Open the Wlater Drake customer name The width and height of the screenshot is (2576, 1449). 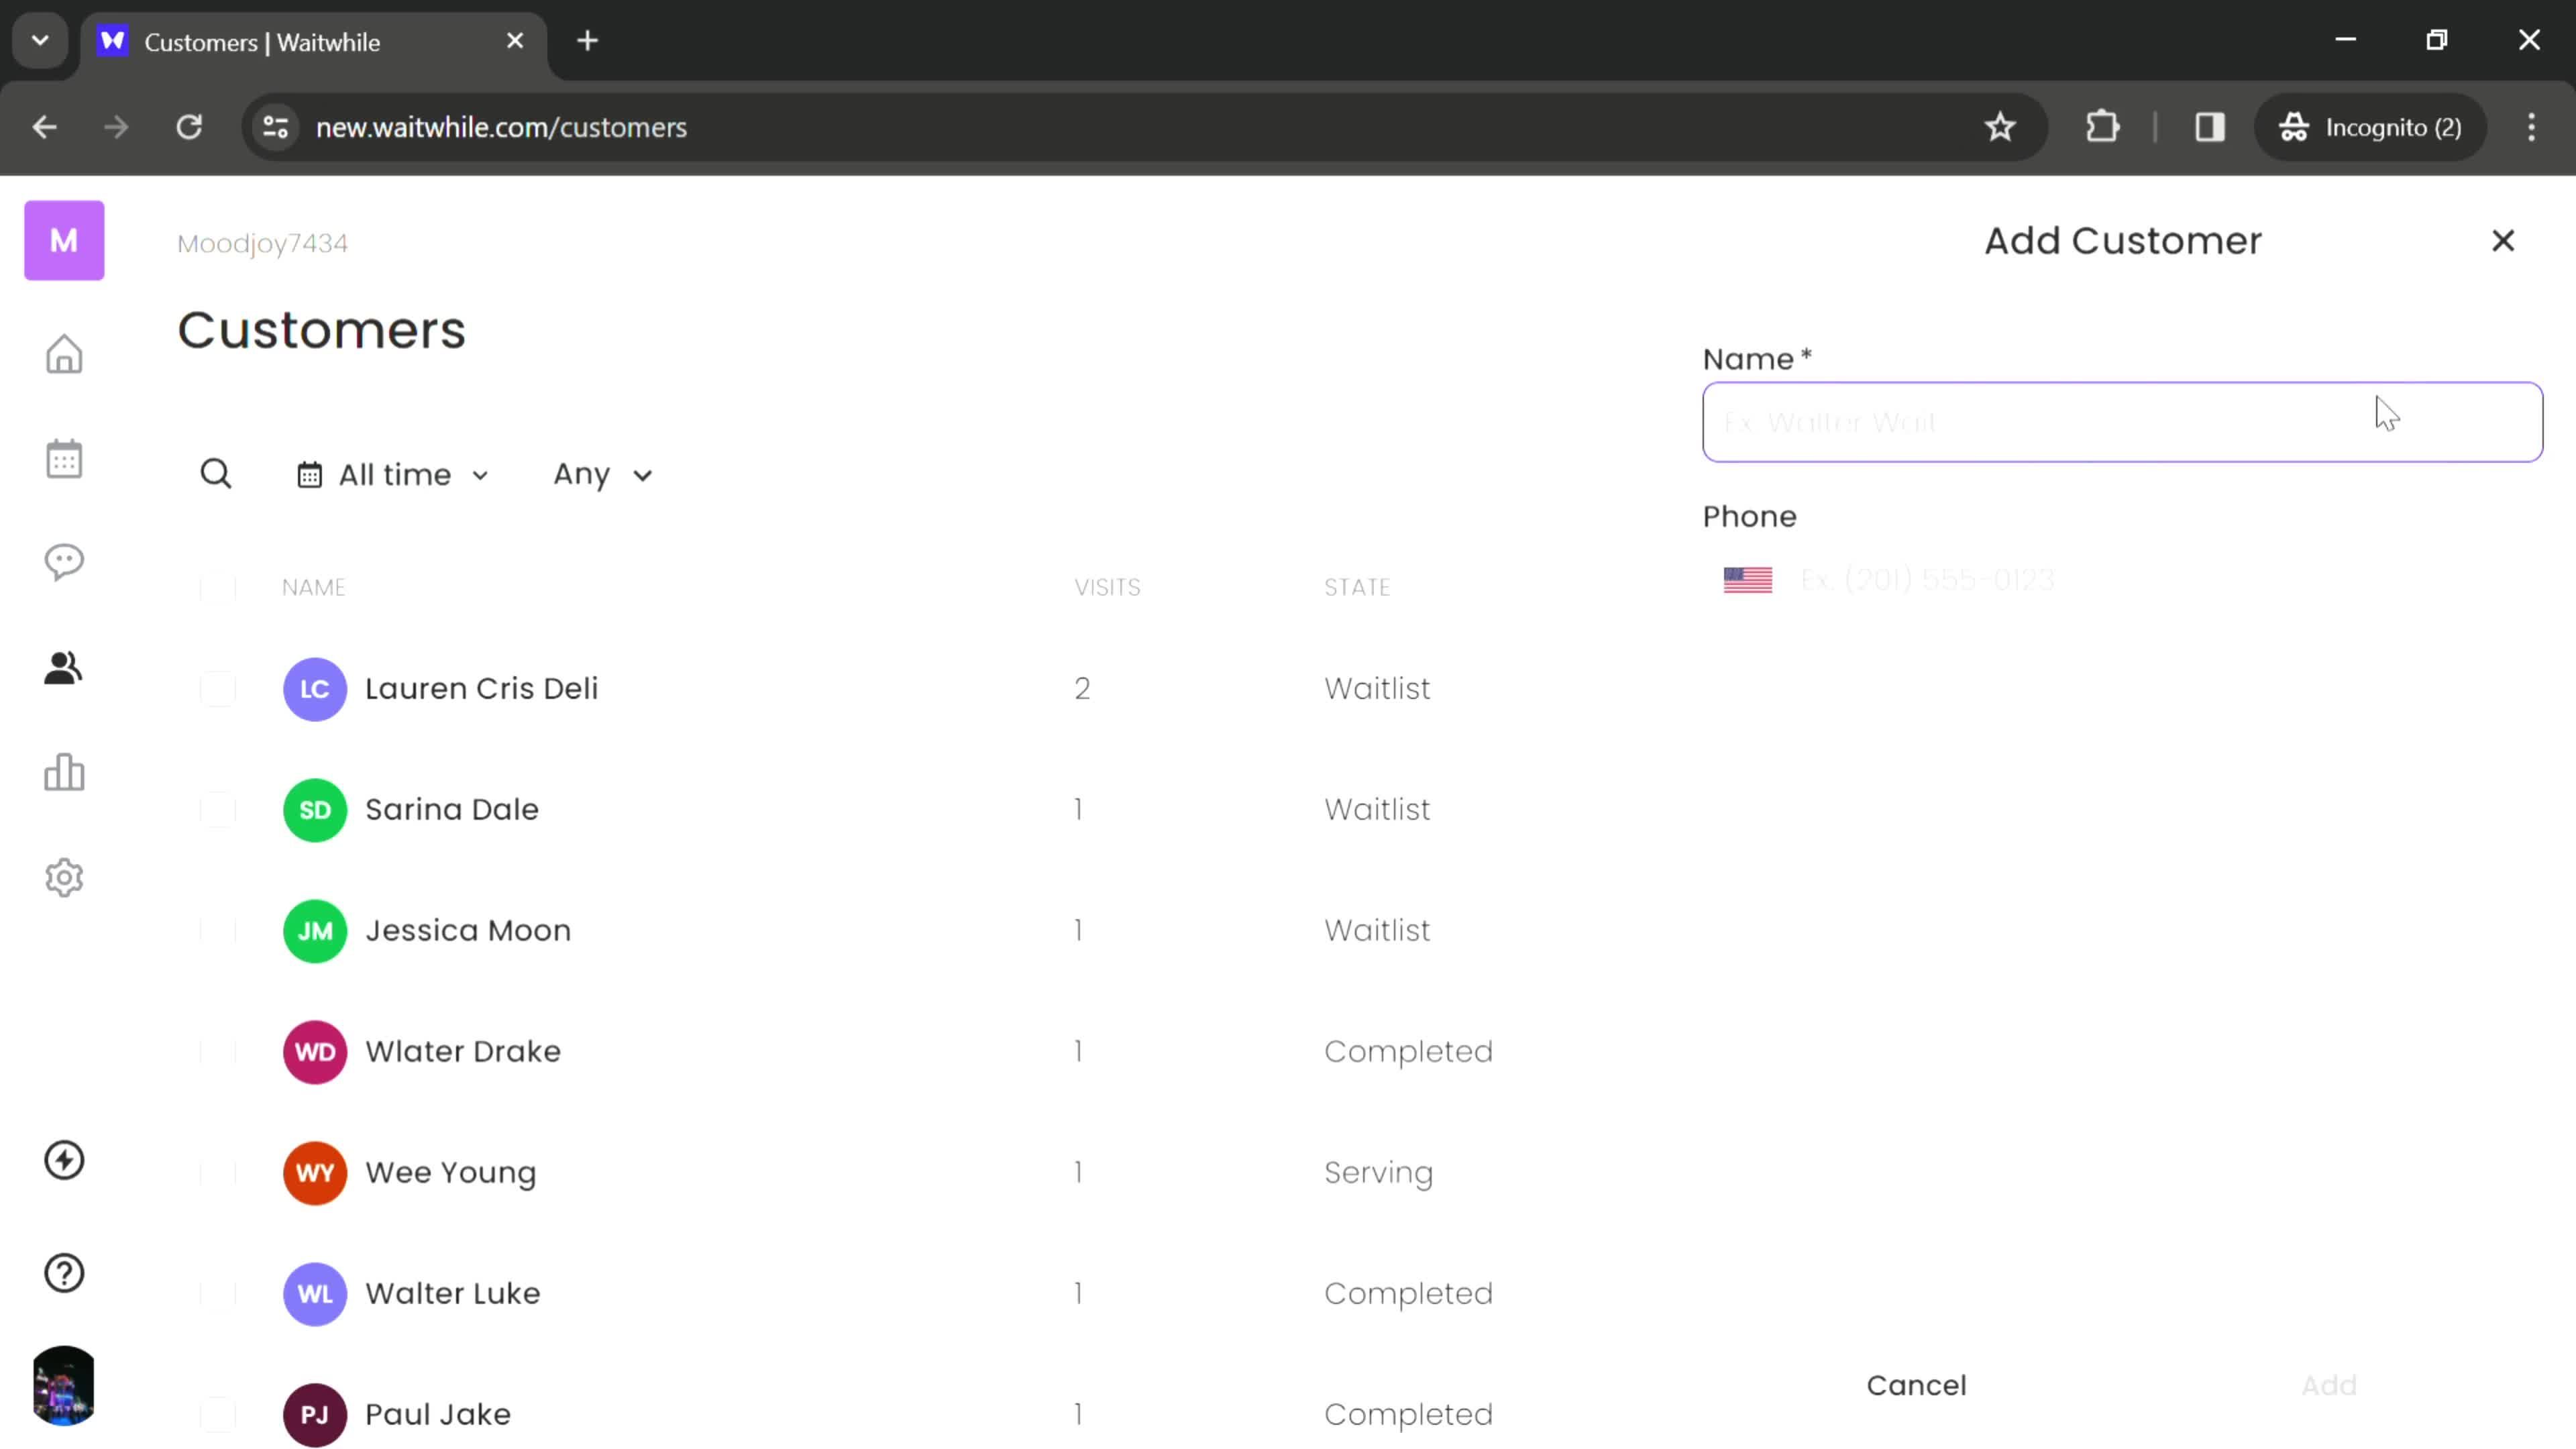pyautogui.click(x=463, y=1052)
